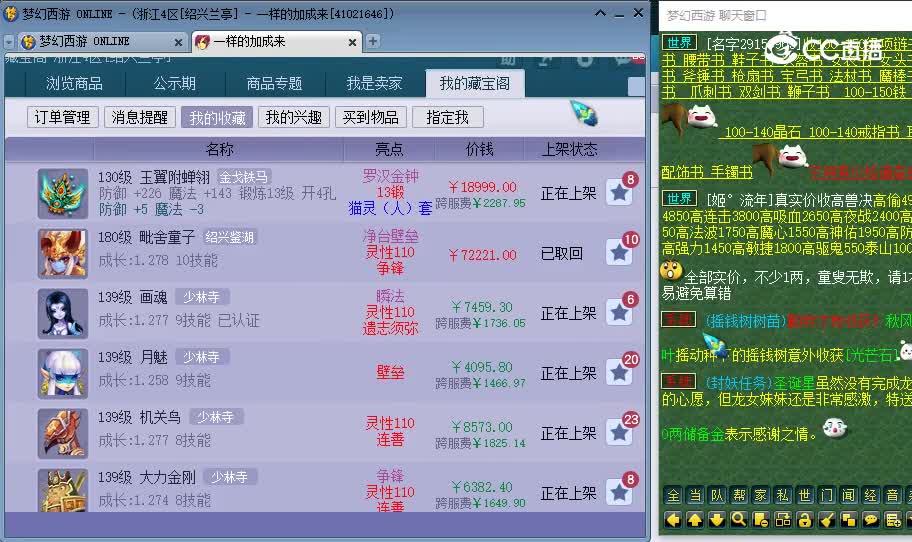Add a new tab with plus button
Viewport: 912px width, 542px height.
pos(373,41)
